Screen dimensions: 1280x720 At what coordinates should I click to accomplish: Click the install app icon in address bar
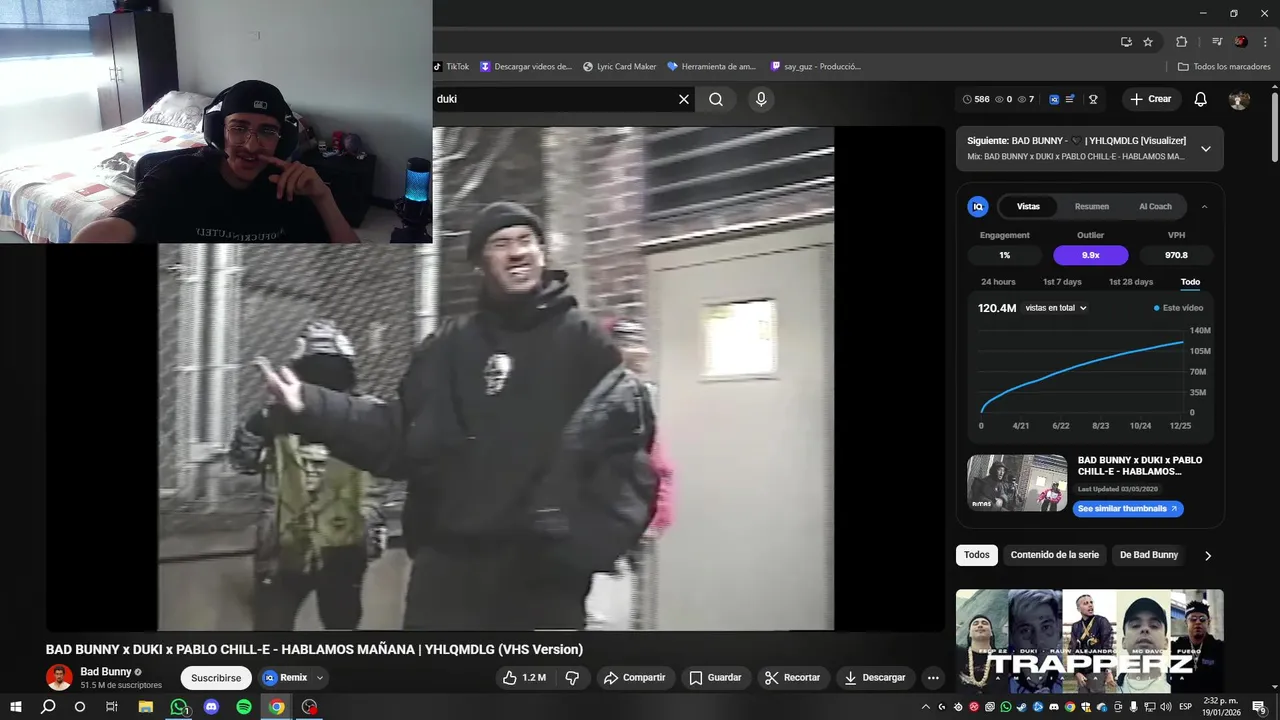[1126, 42]
